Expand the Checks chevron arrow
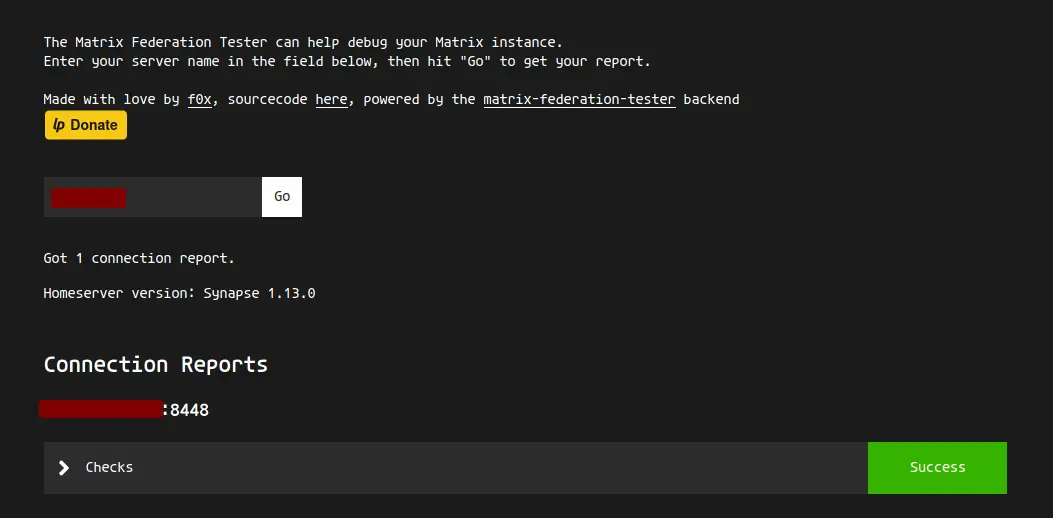The image size is (1053, 518). pos(64,468)
